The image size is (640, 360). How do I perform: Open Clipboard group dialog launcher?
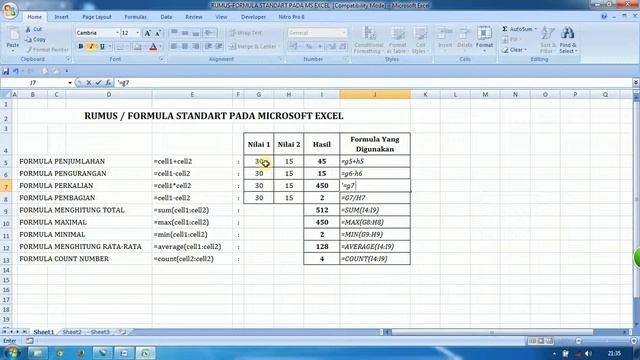tap(68, 60)
